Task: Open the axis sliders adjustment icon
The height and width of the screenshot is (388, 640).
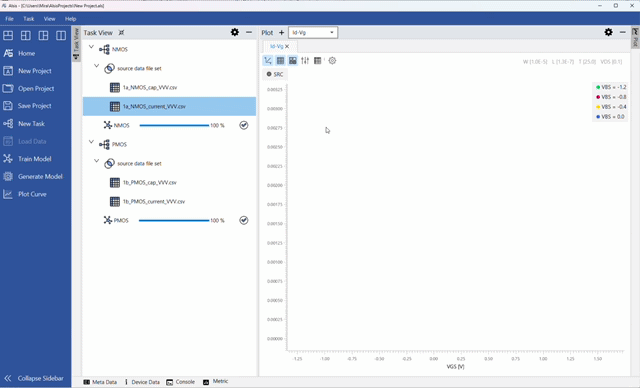Action: click(x=305, y=61)
